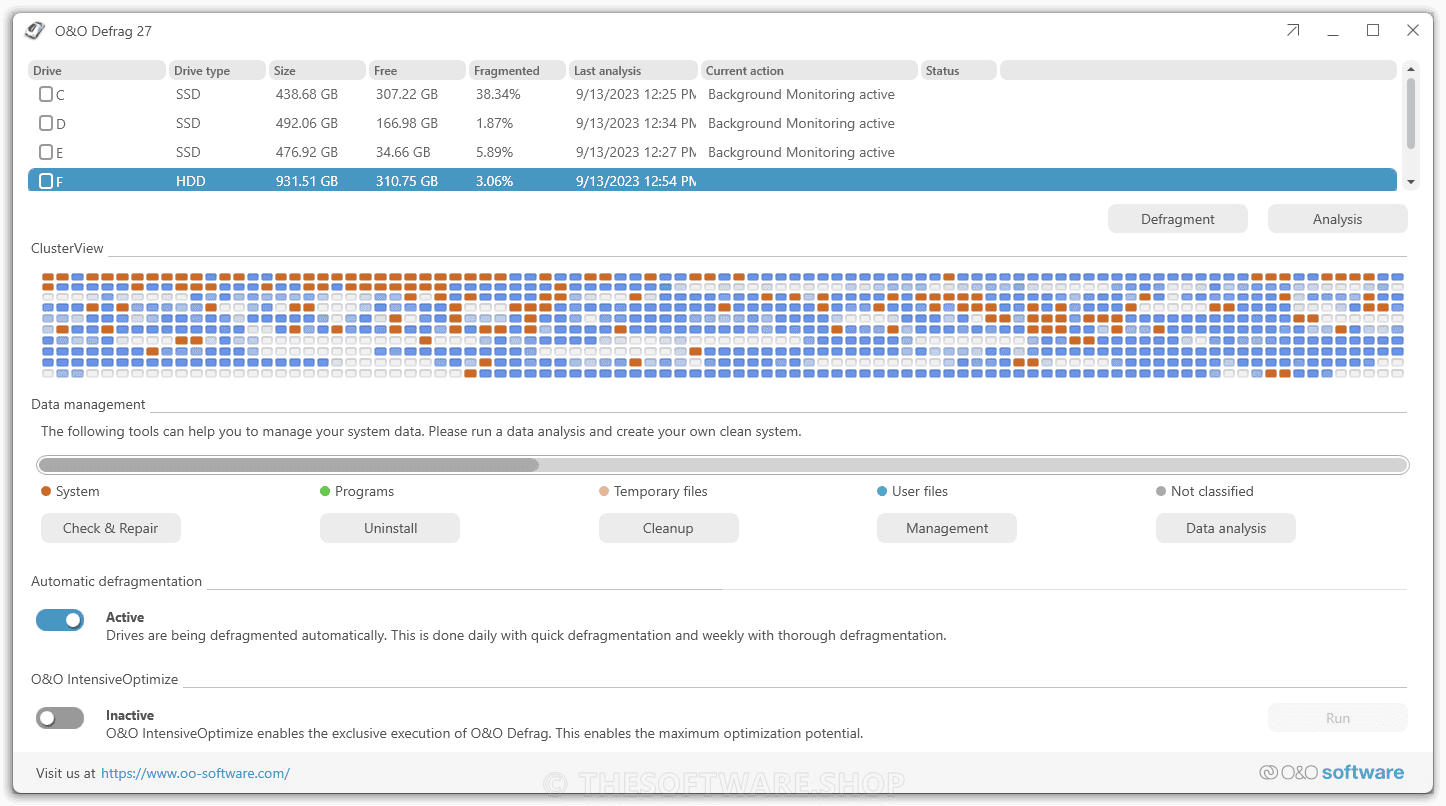Visit the oo-software.com link
This screenshot has width=1446, height=806.
click(x=196, y=773)
